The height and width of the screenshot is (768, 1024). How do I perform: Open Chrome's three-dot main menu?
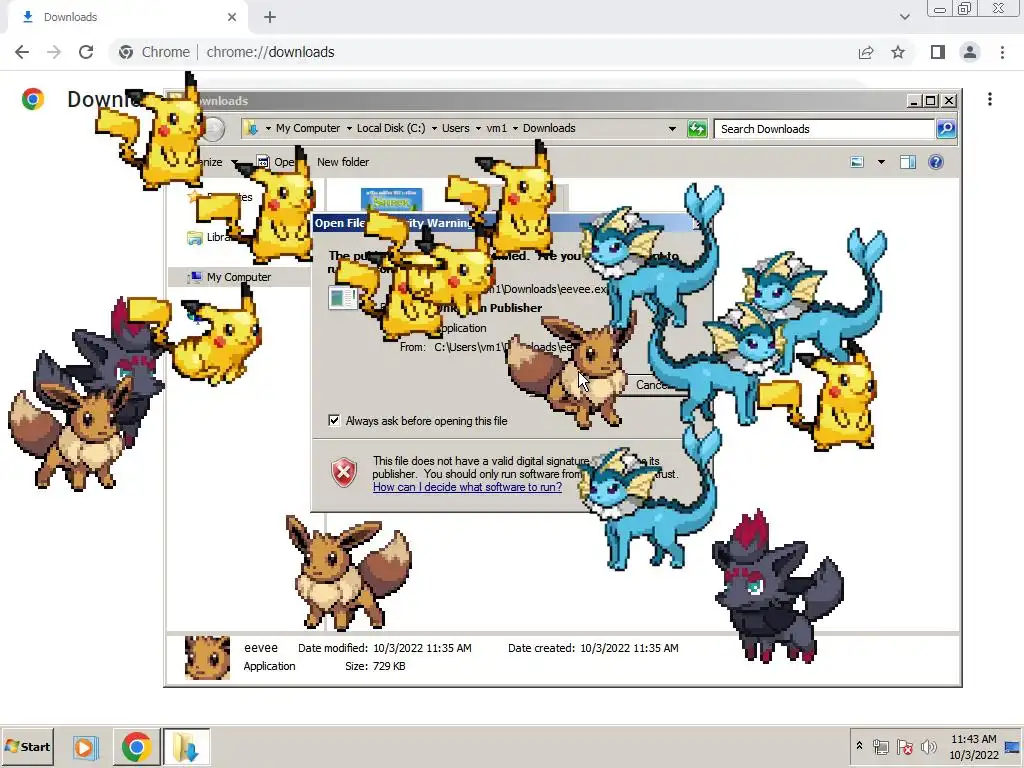coord(1002,52)
